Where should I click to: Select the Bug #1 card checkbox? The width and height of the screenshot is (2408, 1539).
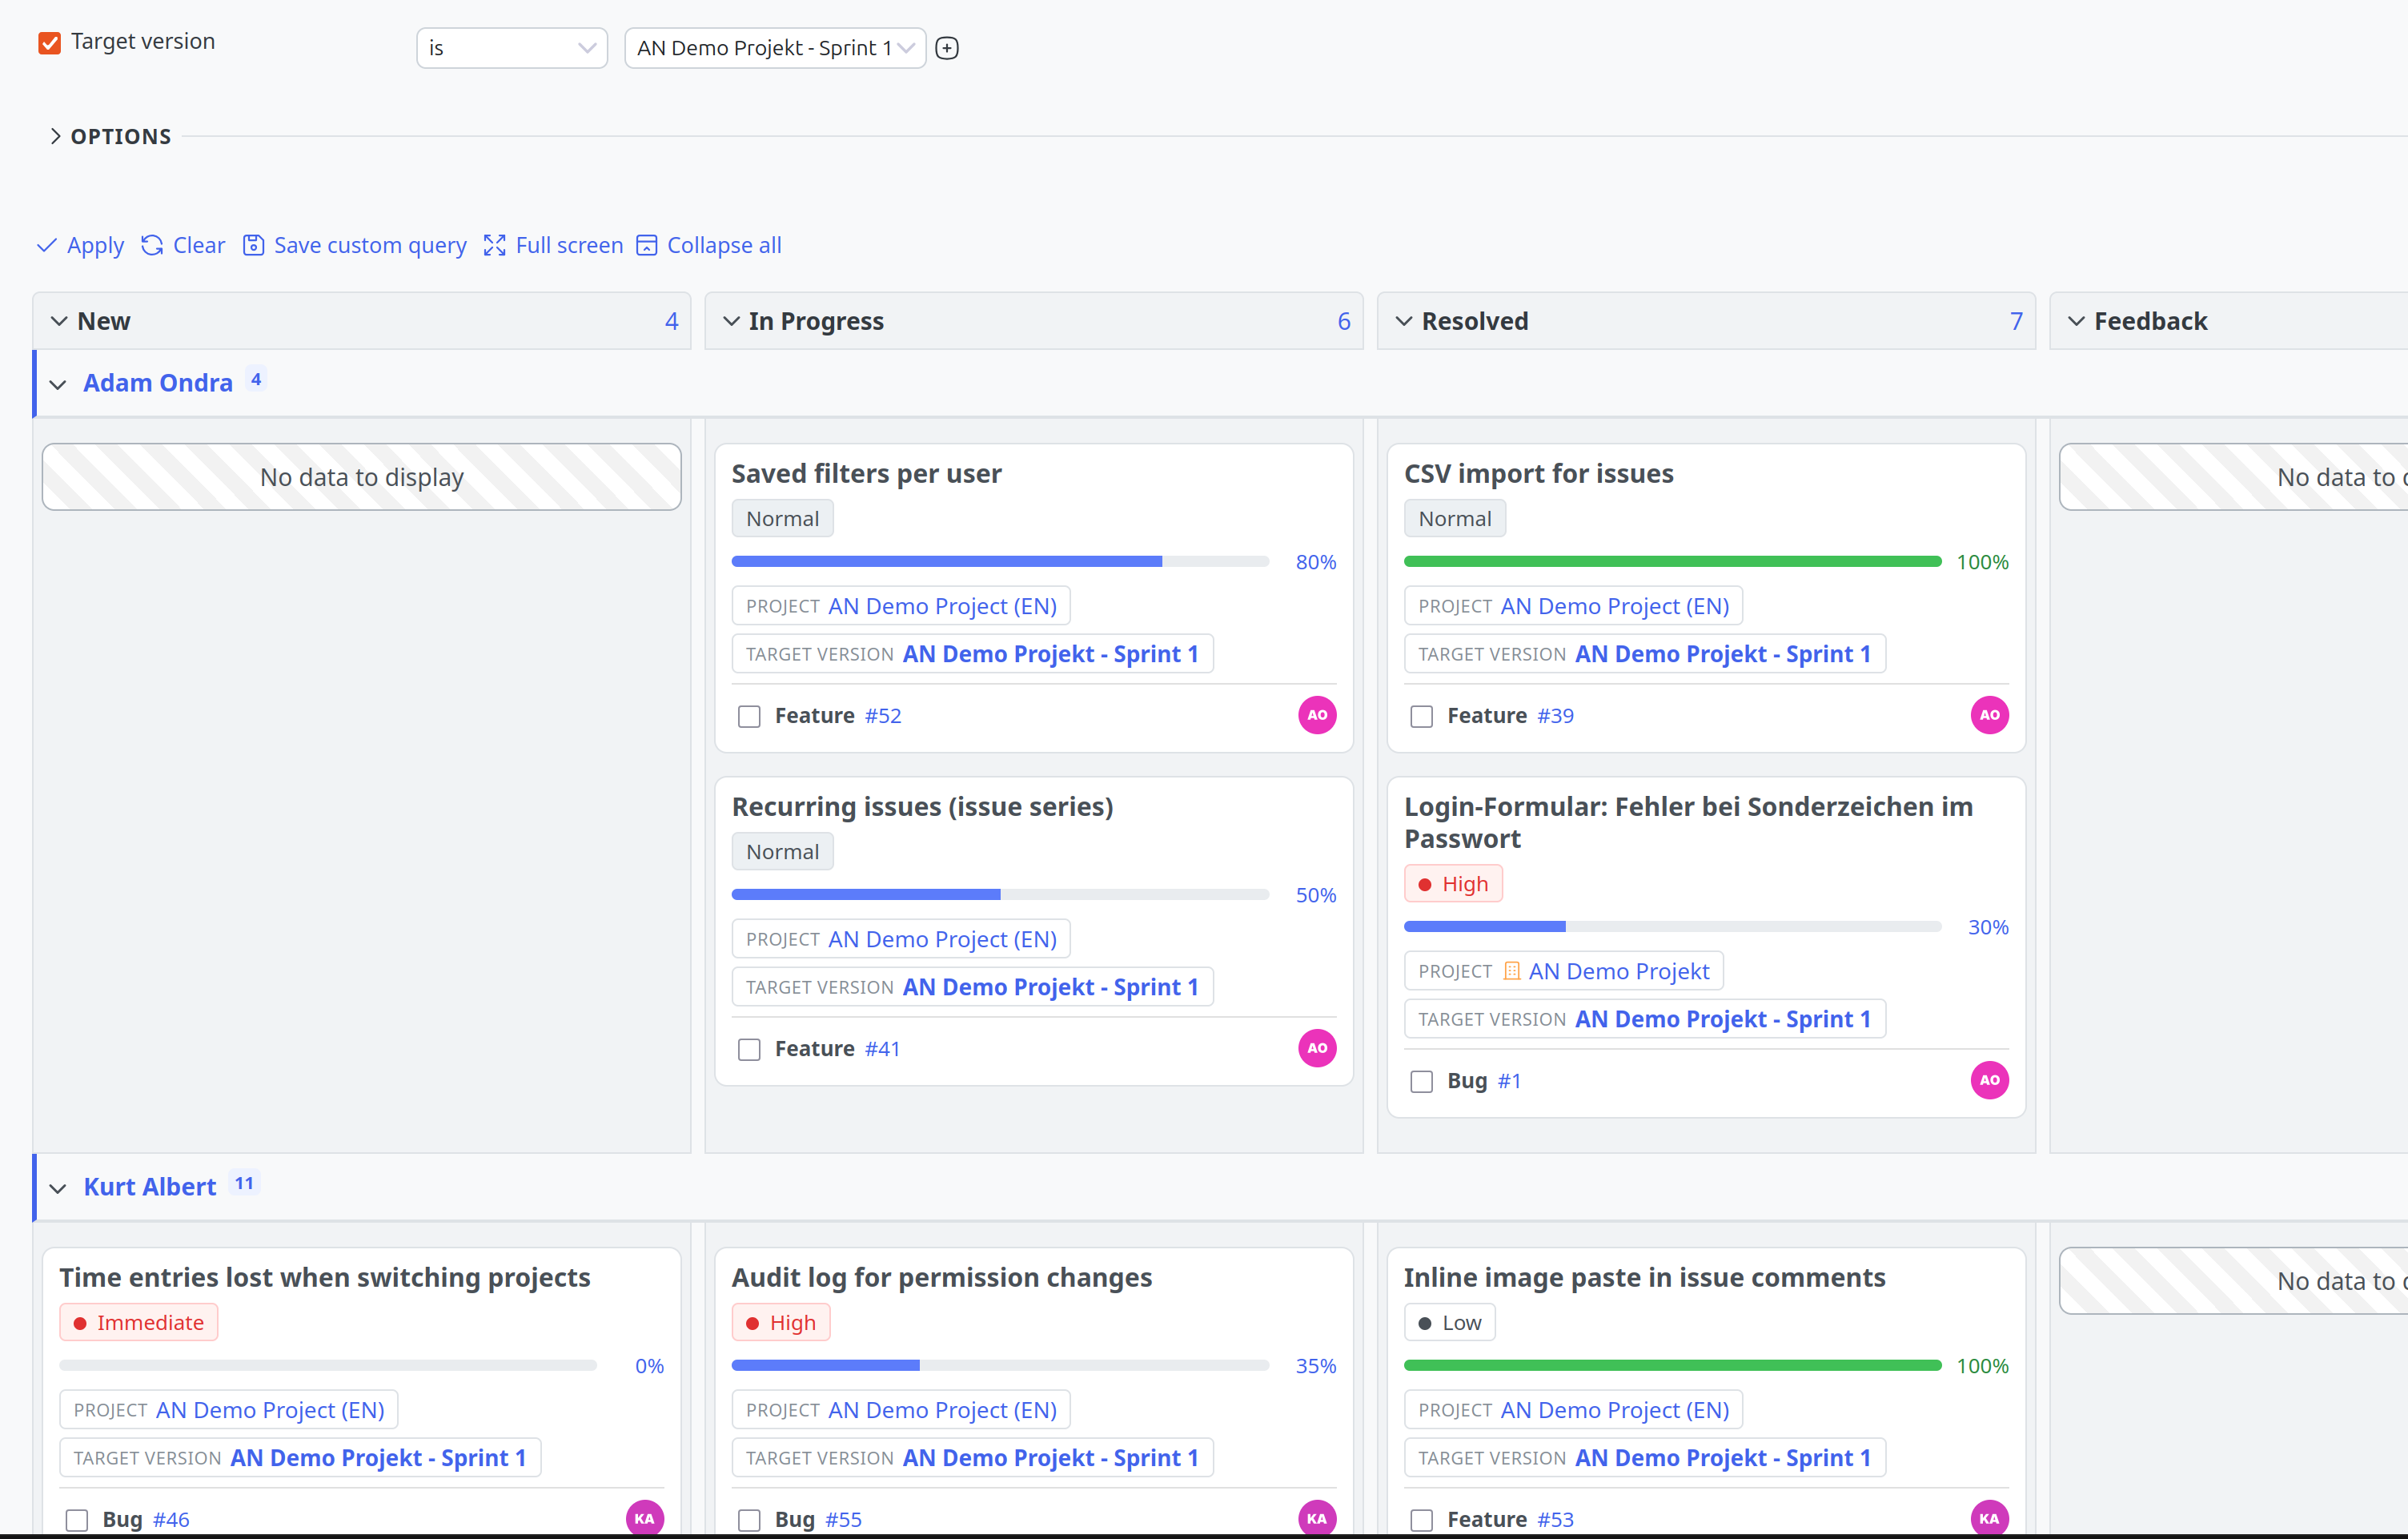point(1421,1081)
